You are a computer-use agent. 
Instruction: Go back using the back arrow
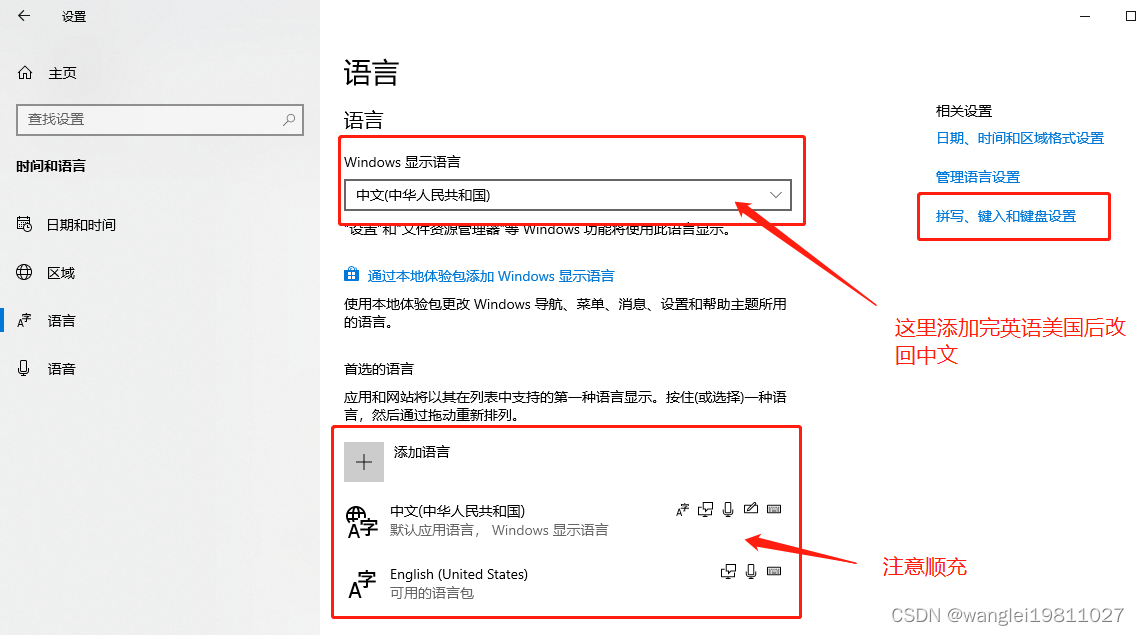[x=24, y=15]
